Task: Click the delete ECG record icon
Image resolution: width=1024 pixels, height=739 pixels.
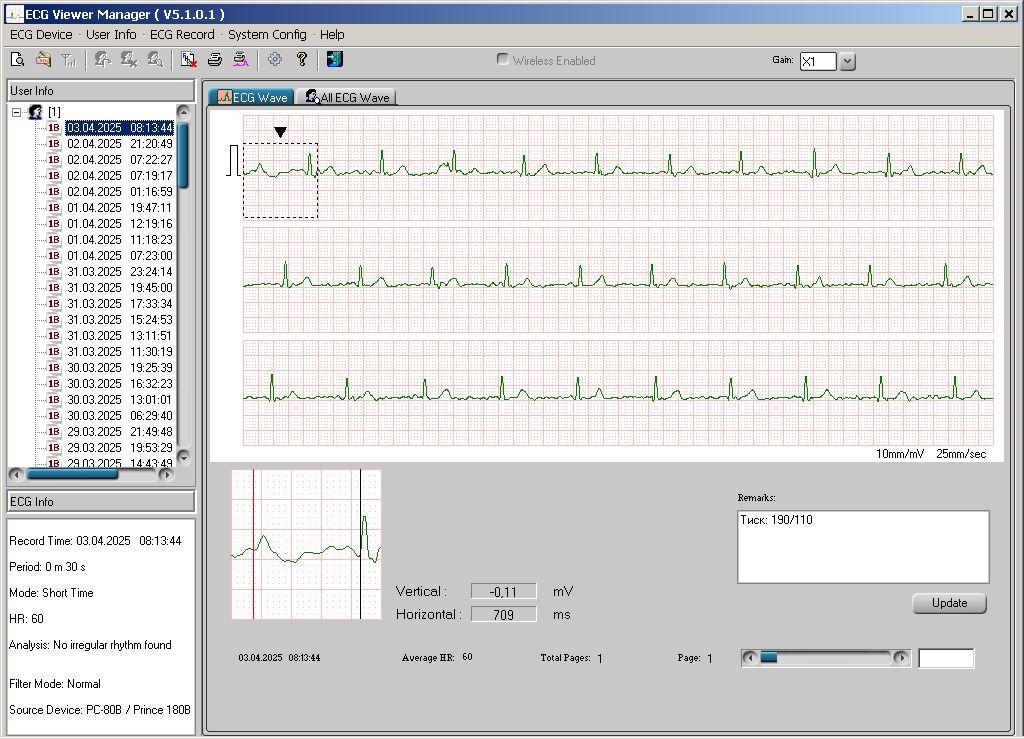Action: click(x=189, y=60)
